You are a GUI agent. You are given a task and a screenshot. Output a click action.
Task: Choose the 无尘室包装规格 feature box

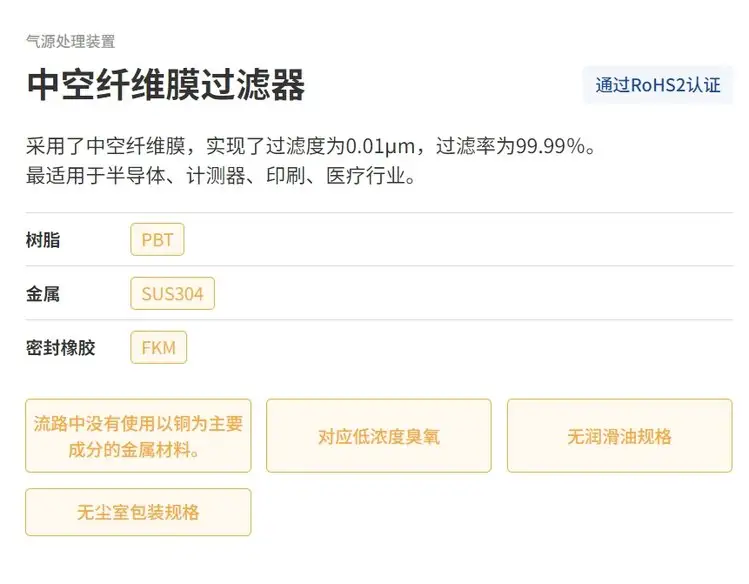coord(138,512)
